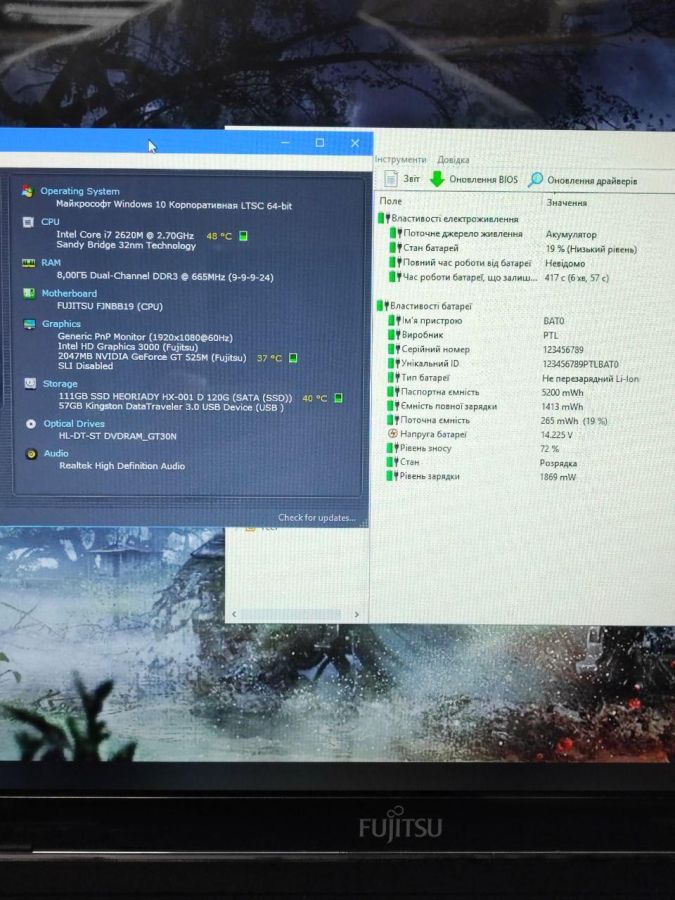Select the Стан Розрядка row
Viewport: 675px width, 900px height.
click(482, 462)
